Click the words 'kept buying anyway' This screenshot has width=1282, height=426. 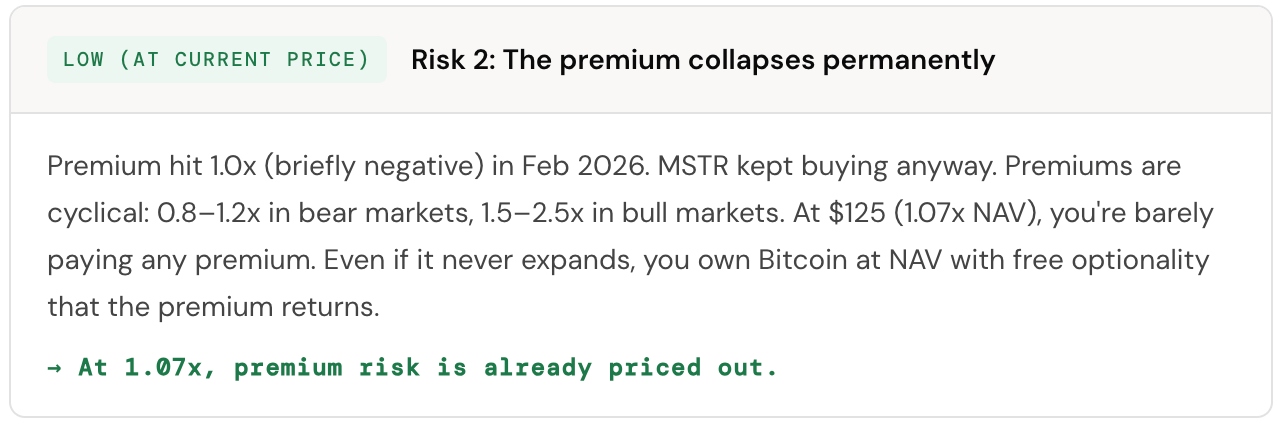[x=830, y=165]
